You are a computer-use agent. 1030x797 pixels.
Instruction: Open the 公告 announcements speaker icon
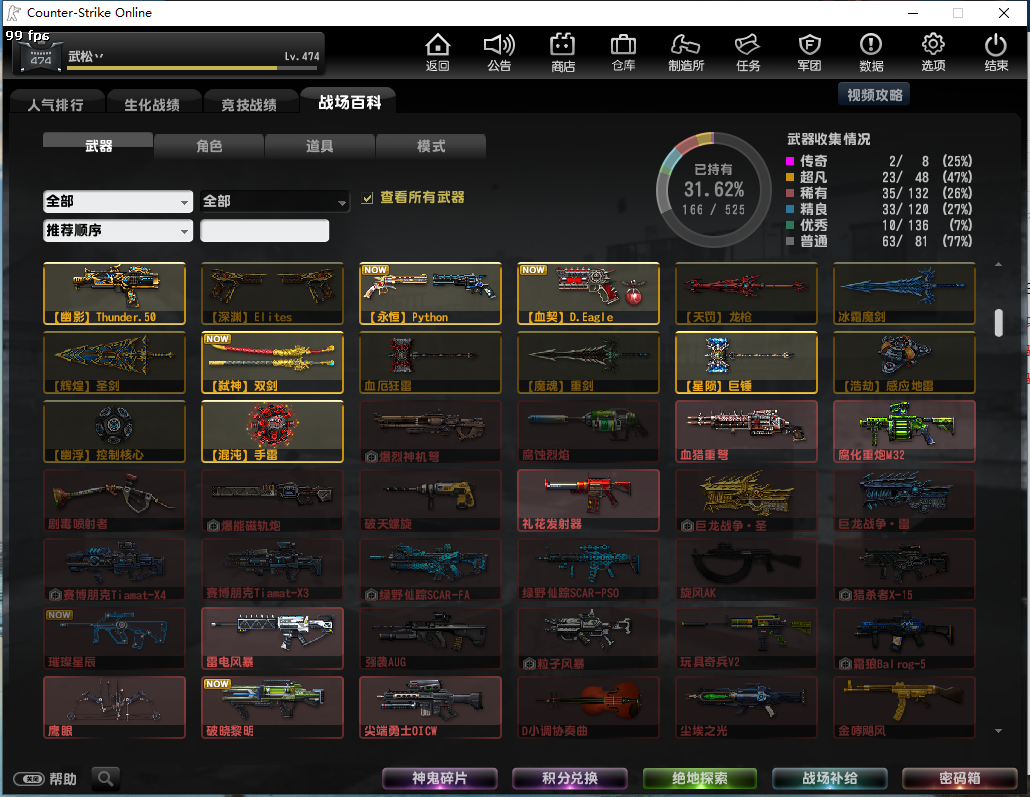(x=499, y=51)
